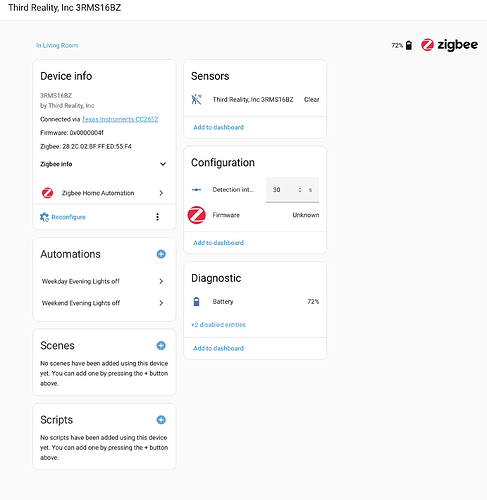
Task: Add a new automation with plus icon
Action: tap(161, 254)
